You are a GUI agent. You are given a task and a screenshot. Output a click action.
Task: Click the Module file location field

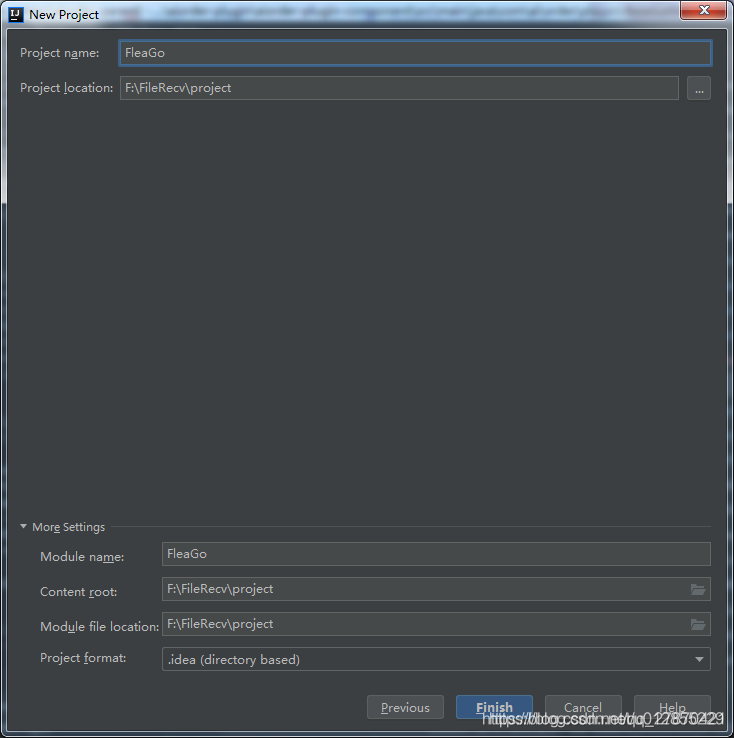[436, 624]
